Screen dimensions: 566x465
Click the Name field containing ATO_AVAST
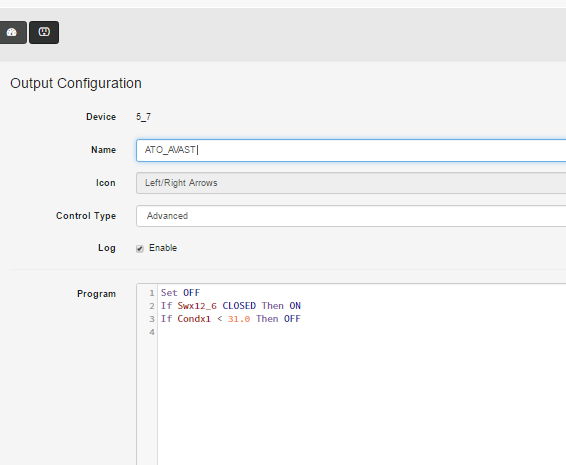click(x=351, y=150)
